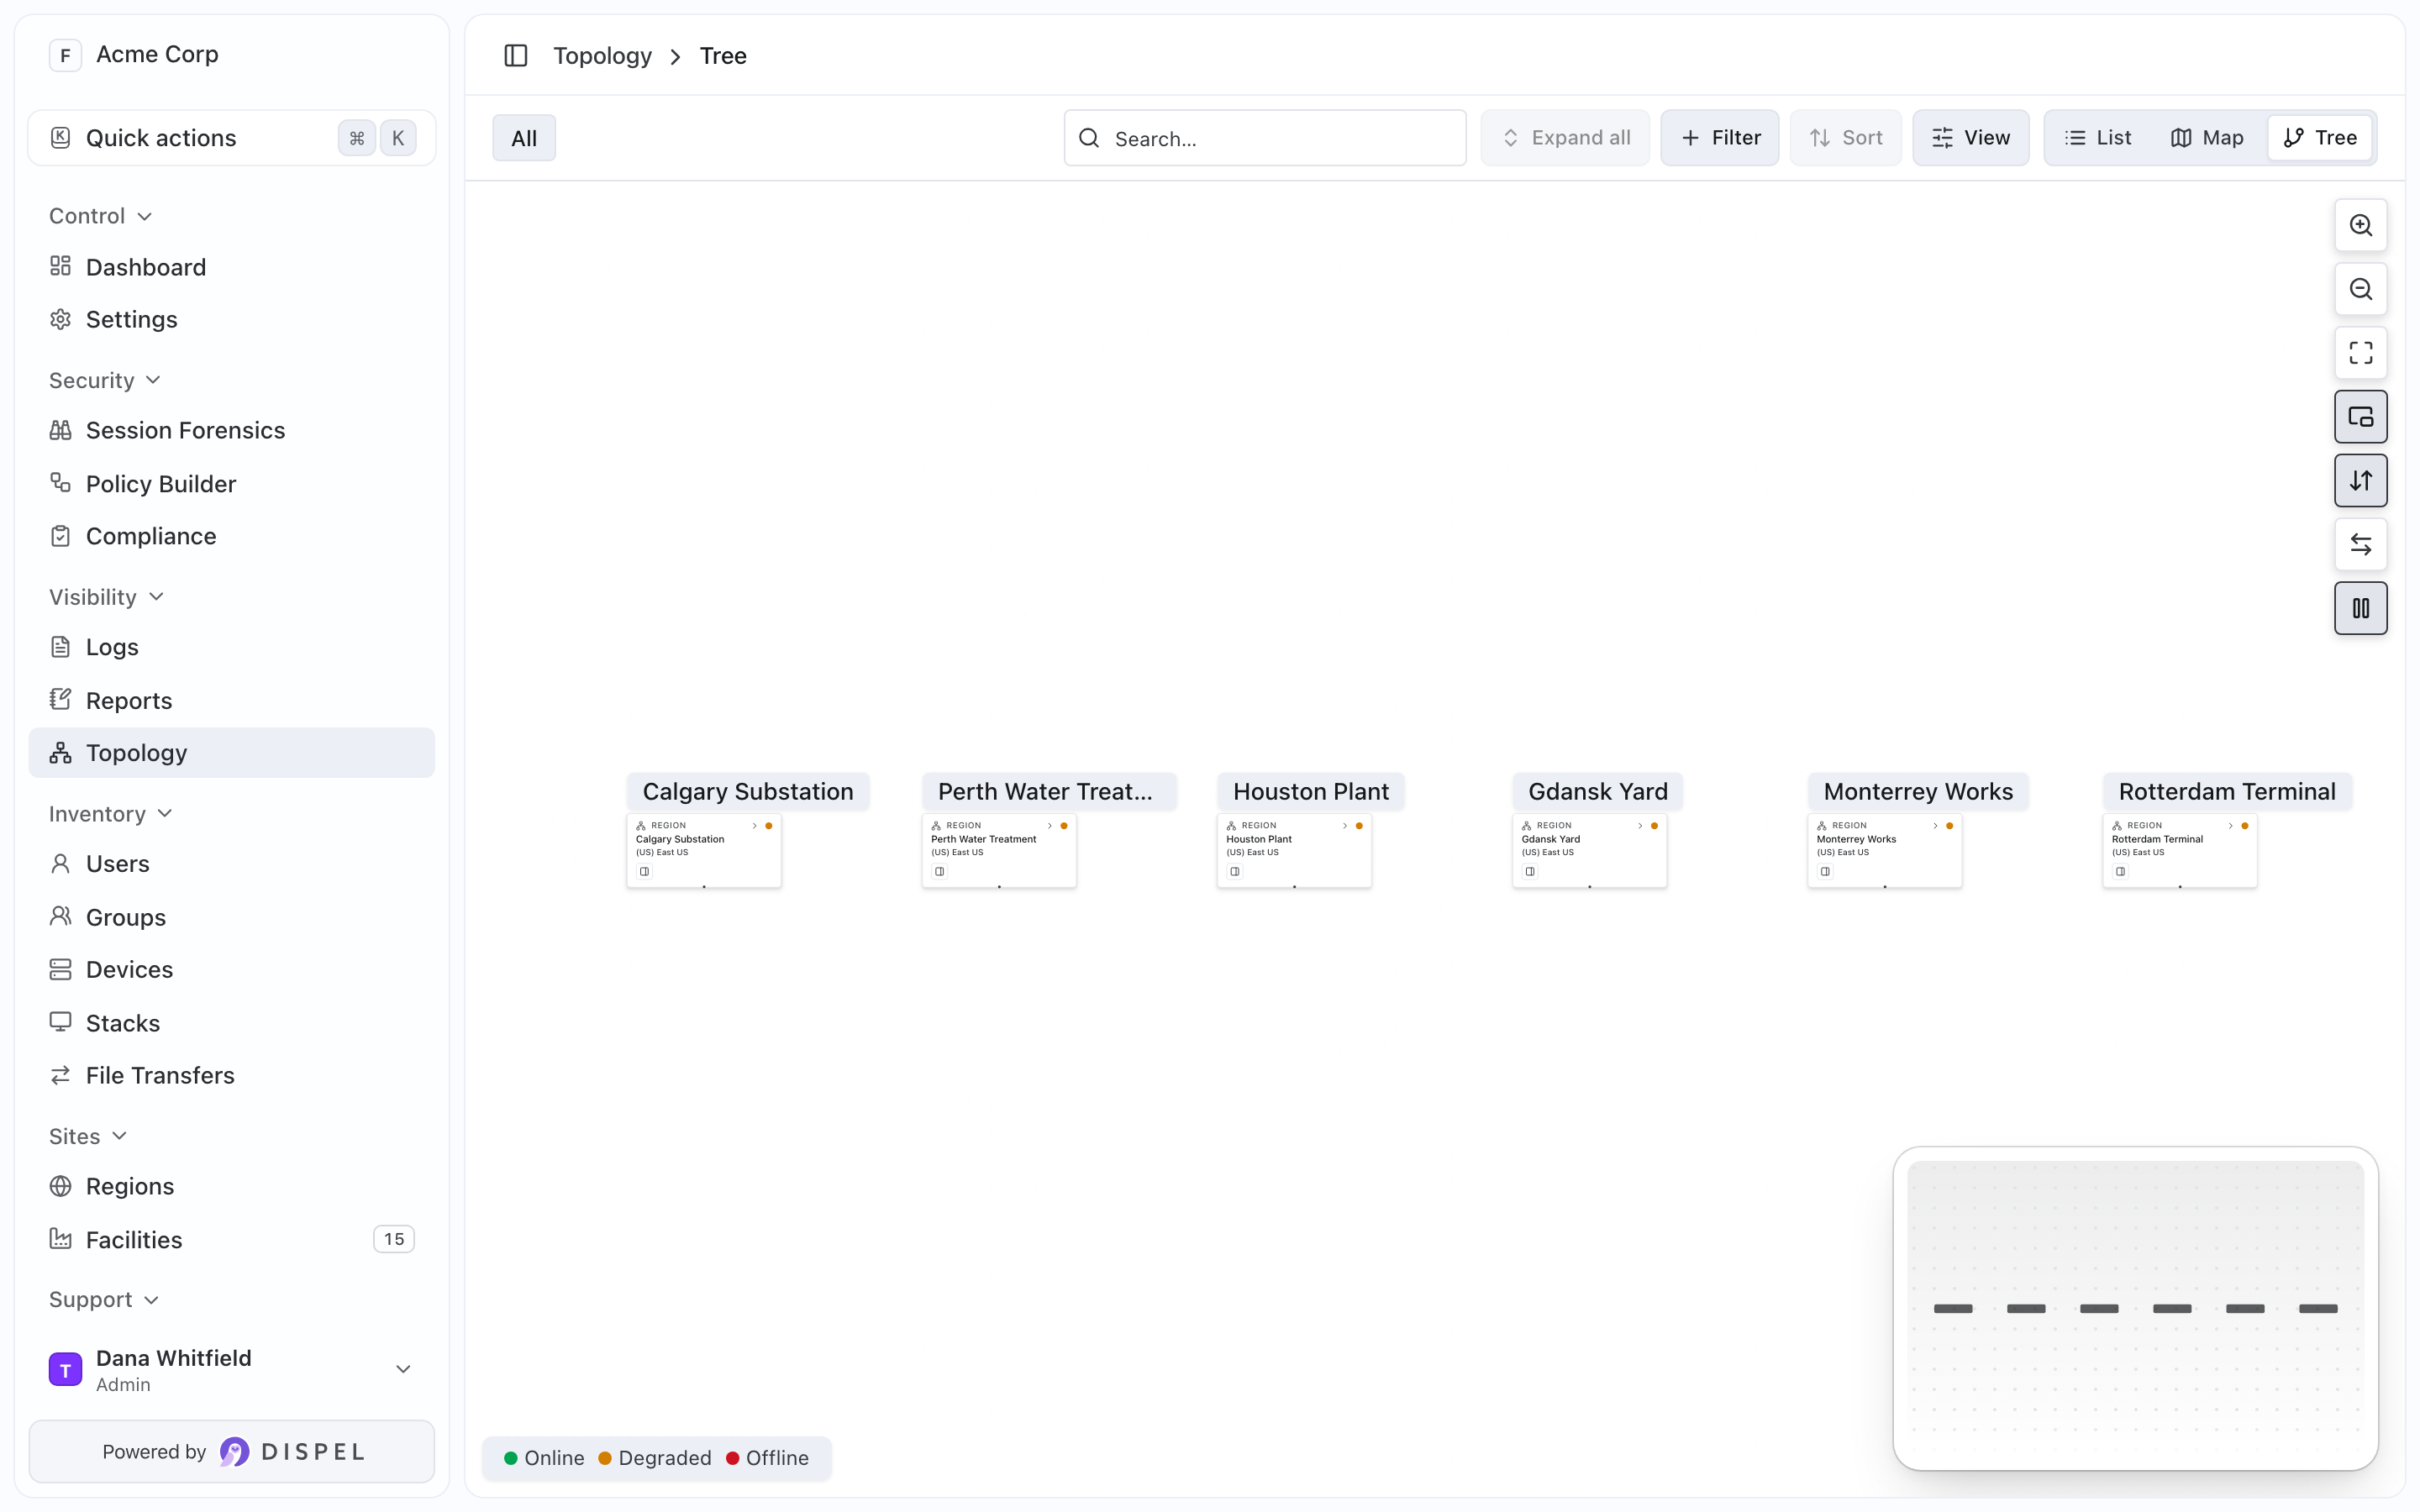Open Policy Builder page

(232, 484)
